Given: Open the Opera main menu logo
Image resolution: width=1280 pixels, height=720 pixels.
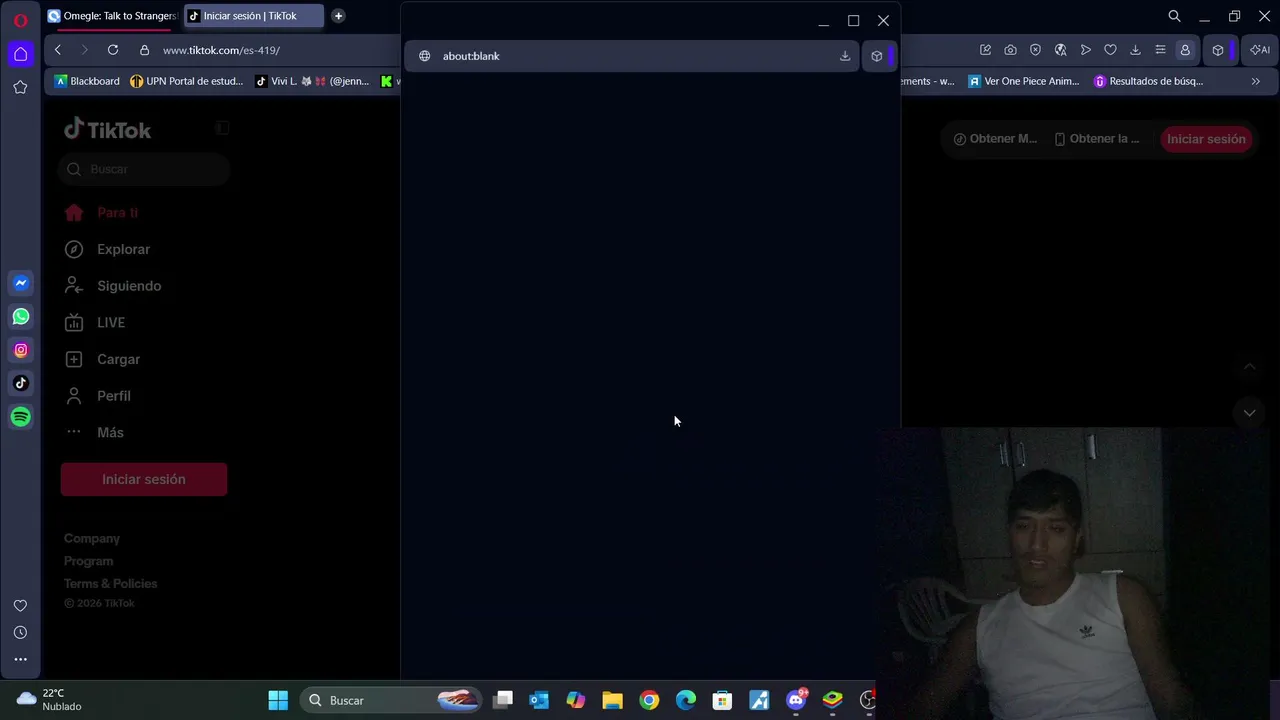Looking at the screenshot, I should tap(20, 20).
